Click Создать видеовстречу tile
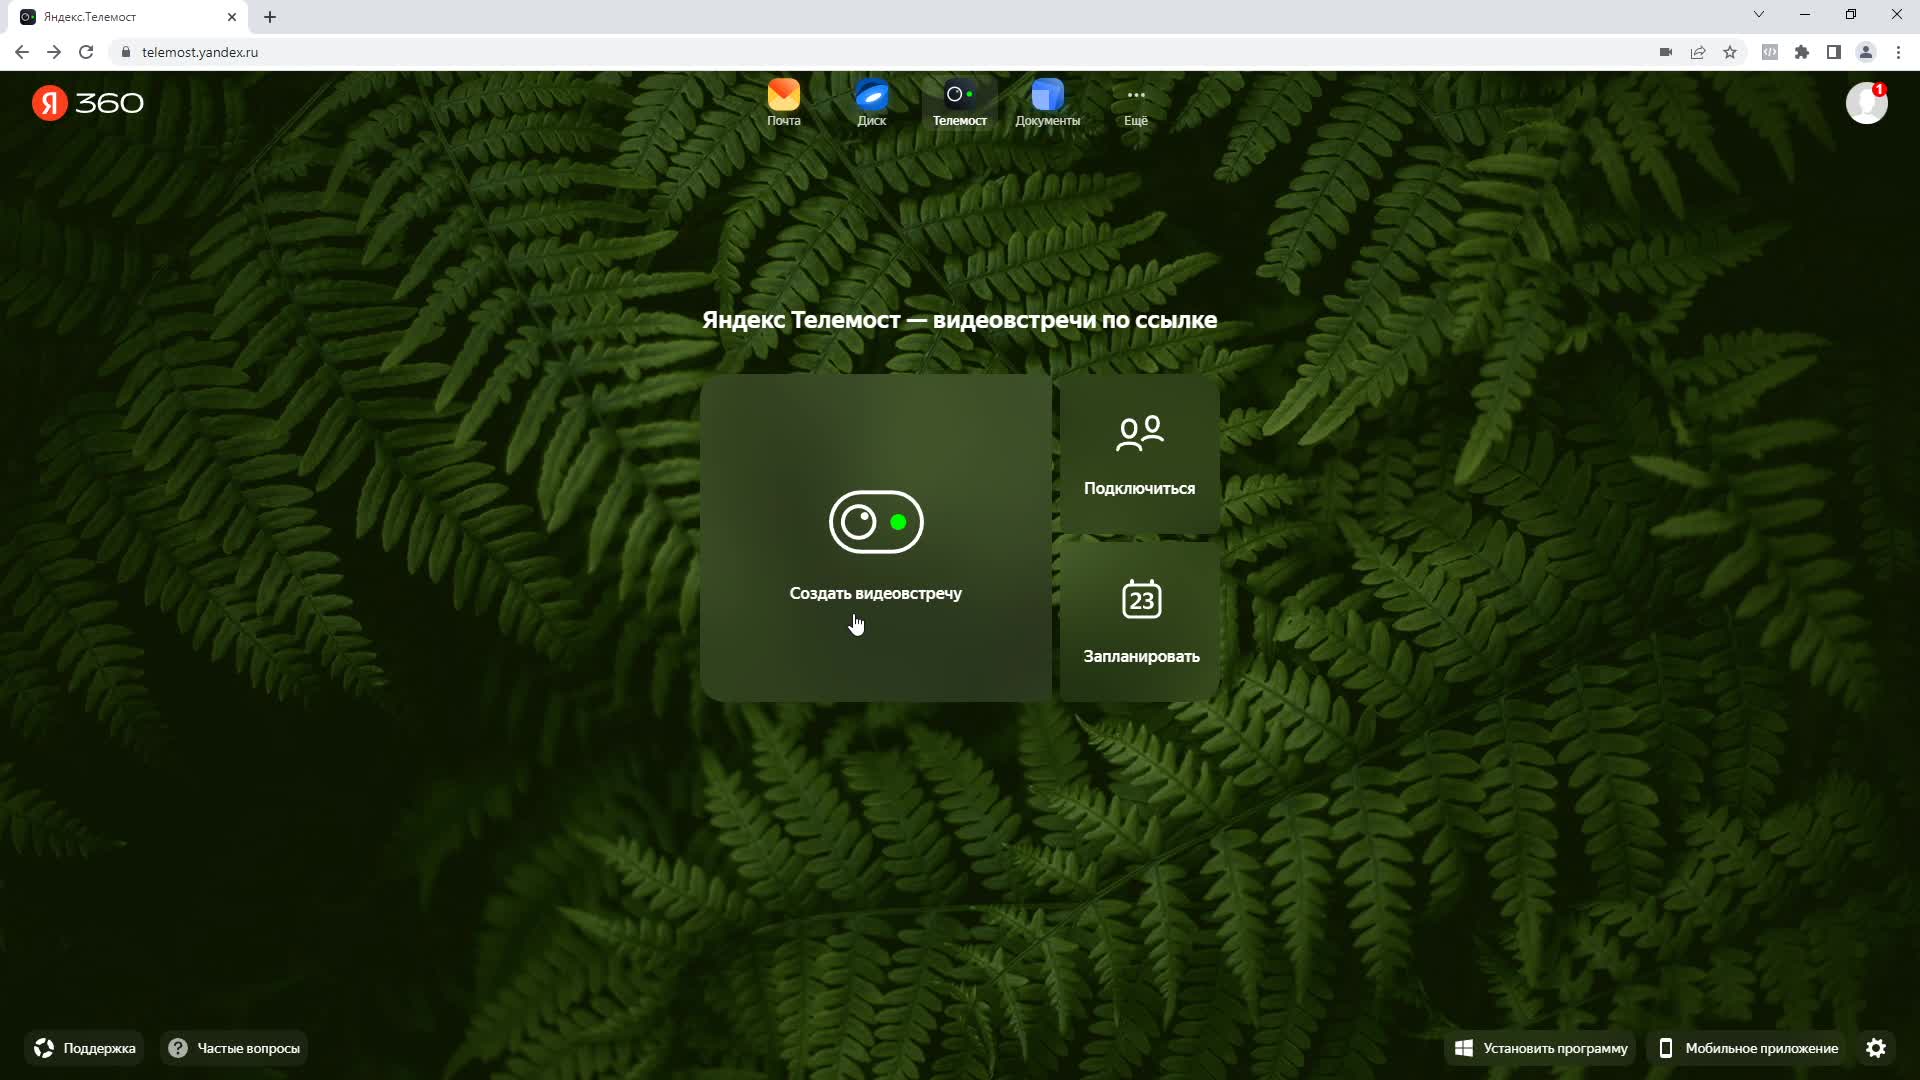This screenshot has width=1920, height=1080. [875, 538]
